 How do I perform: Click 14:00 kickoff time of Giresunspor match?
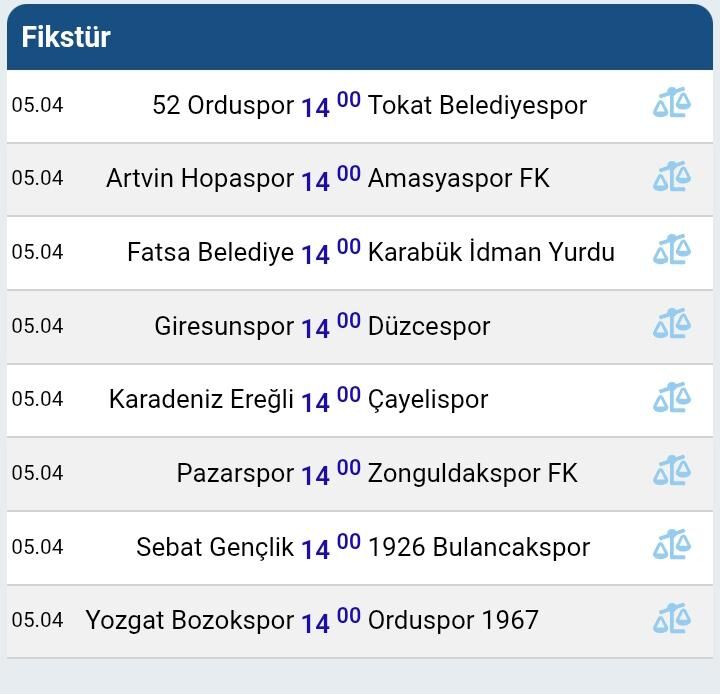[330, 325]
